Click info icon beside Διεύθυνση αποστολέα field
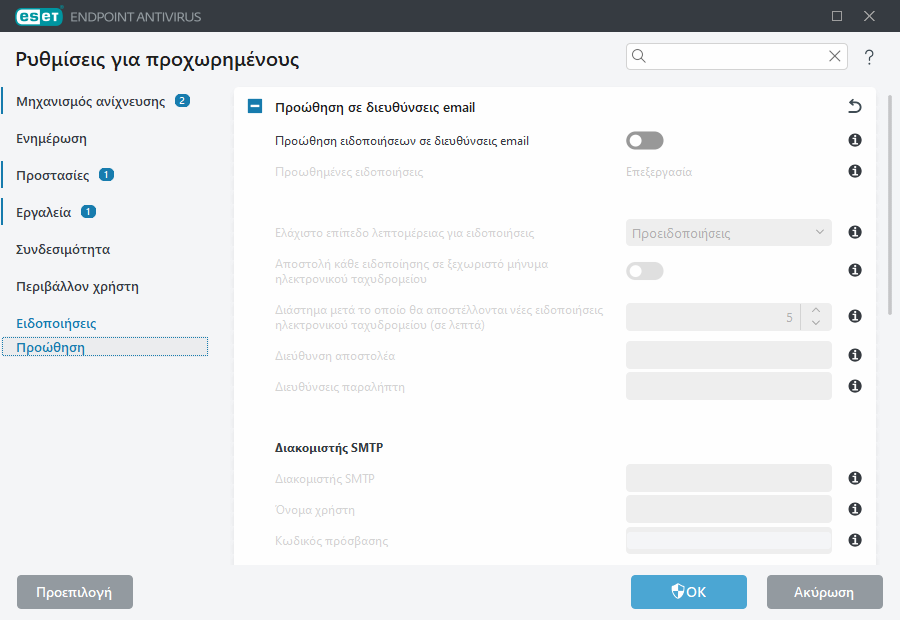 855,355
